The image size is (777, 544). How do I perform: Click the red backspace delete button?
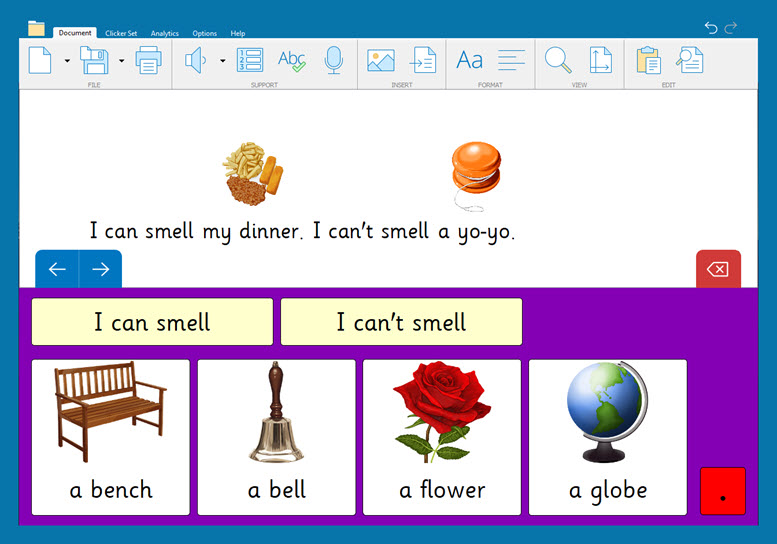(718, 269)
